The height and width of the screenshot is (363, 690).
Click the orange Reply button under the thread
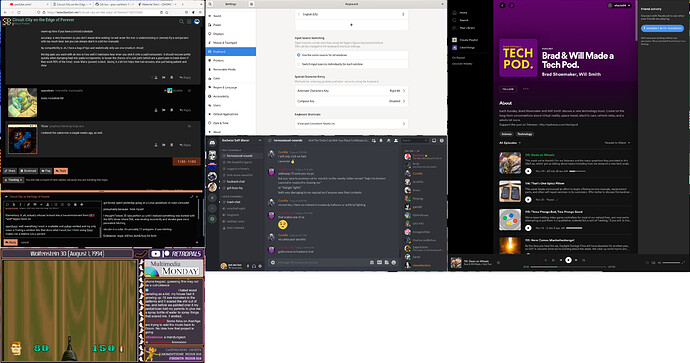coord(61,171)
